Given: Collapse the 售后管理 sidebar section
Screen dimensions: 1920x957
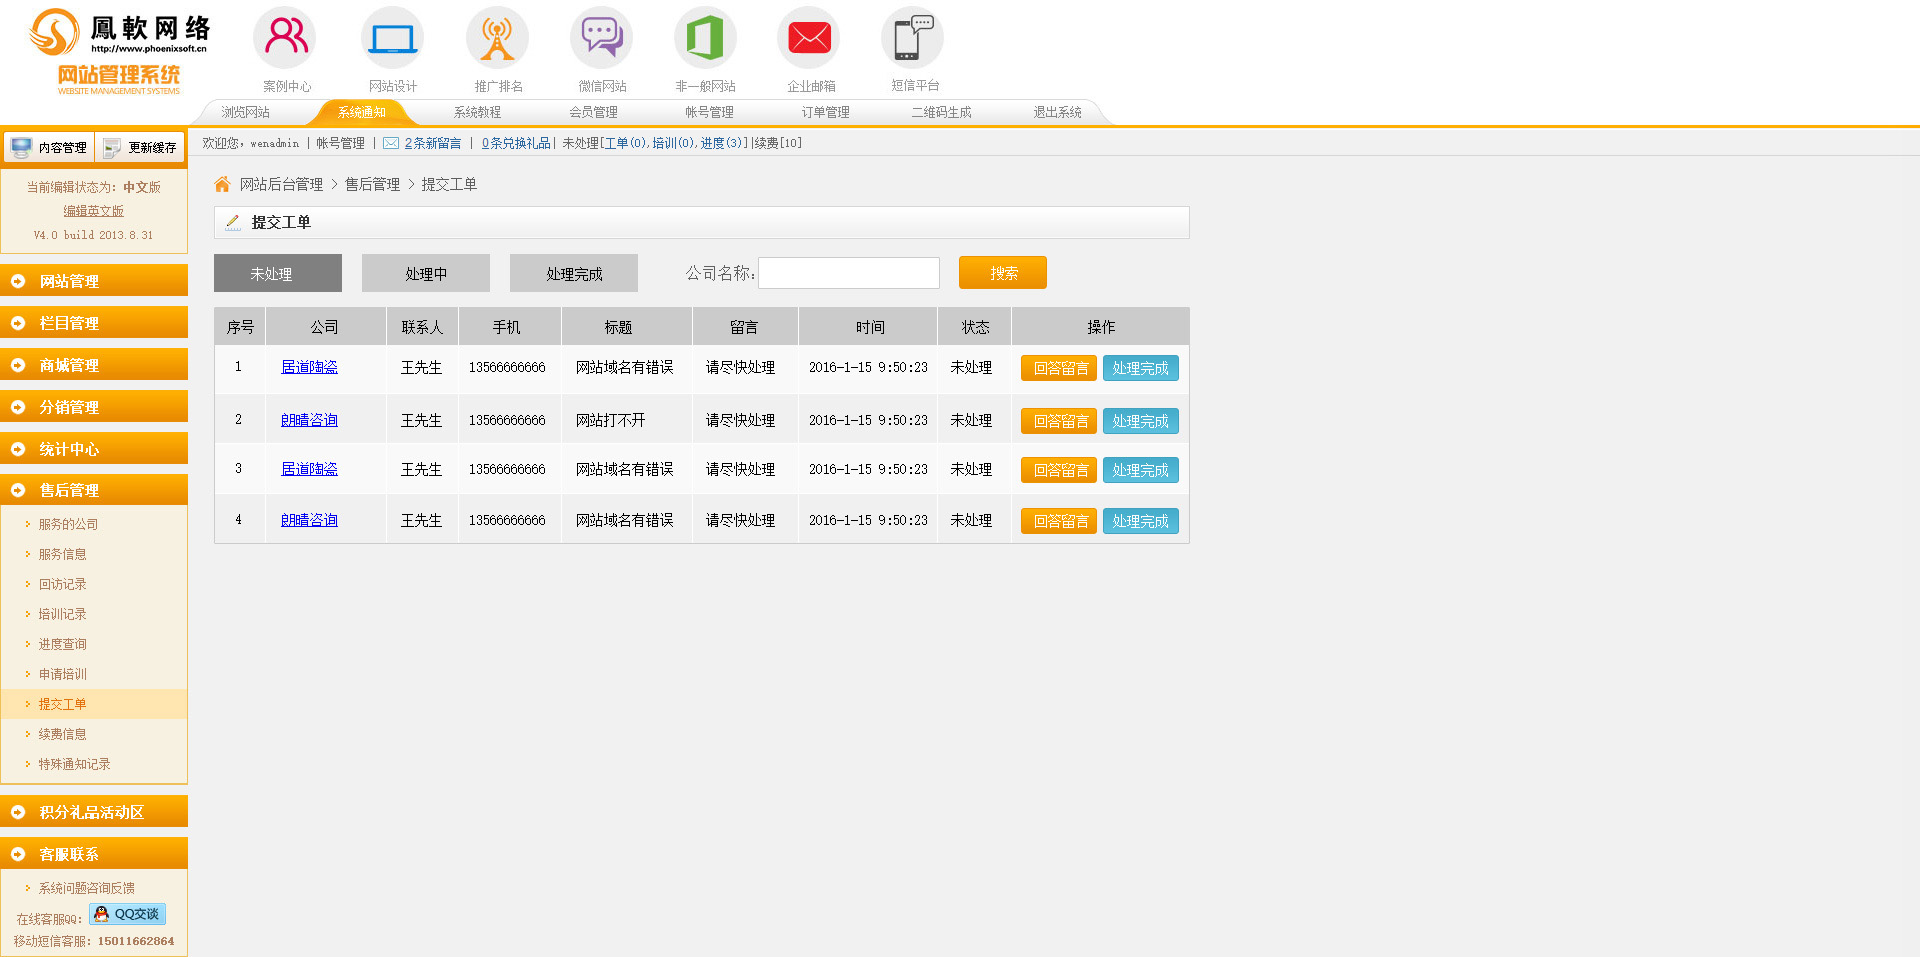Looking at the screenshot, I should [94, 490].
